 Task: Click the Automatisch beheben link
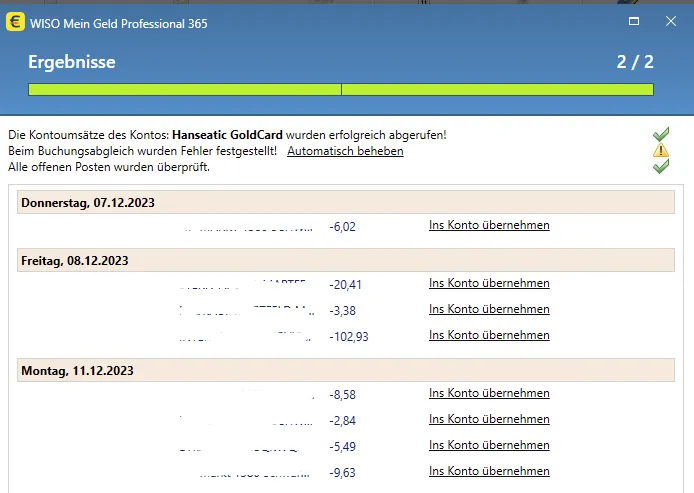click(345, 151)
